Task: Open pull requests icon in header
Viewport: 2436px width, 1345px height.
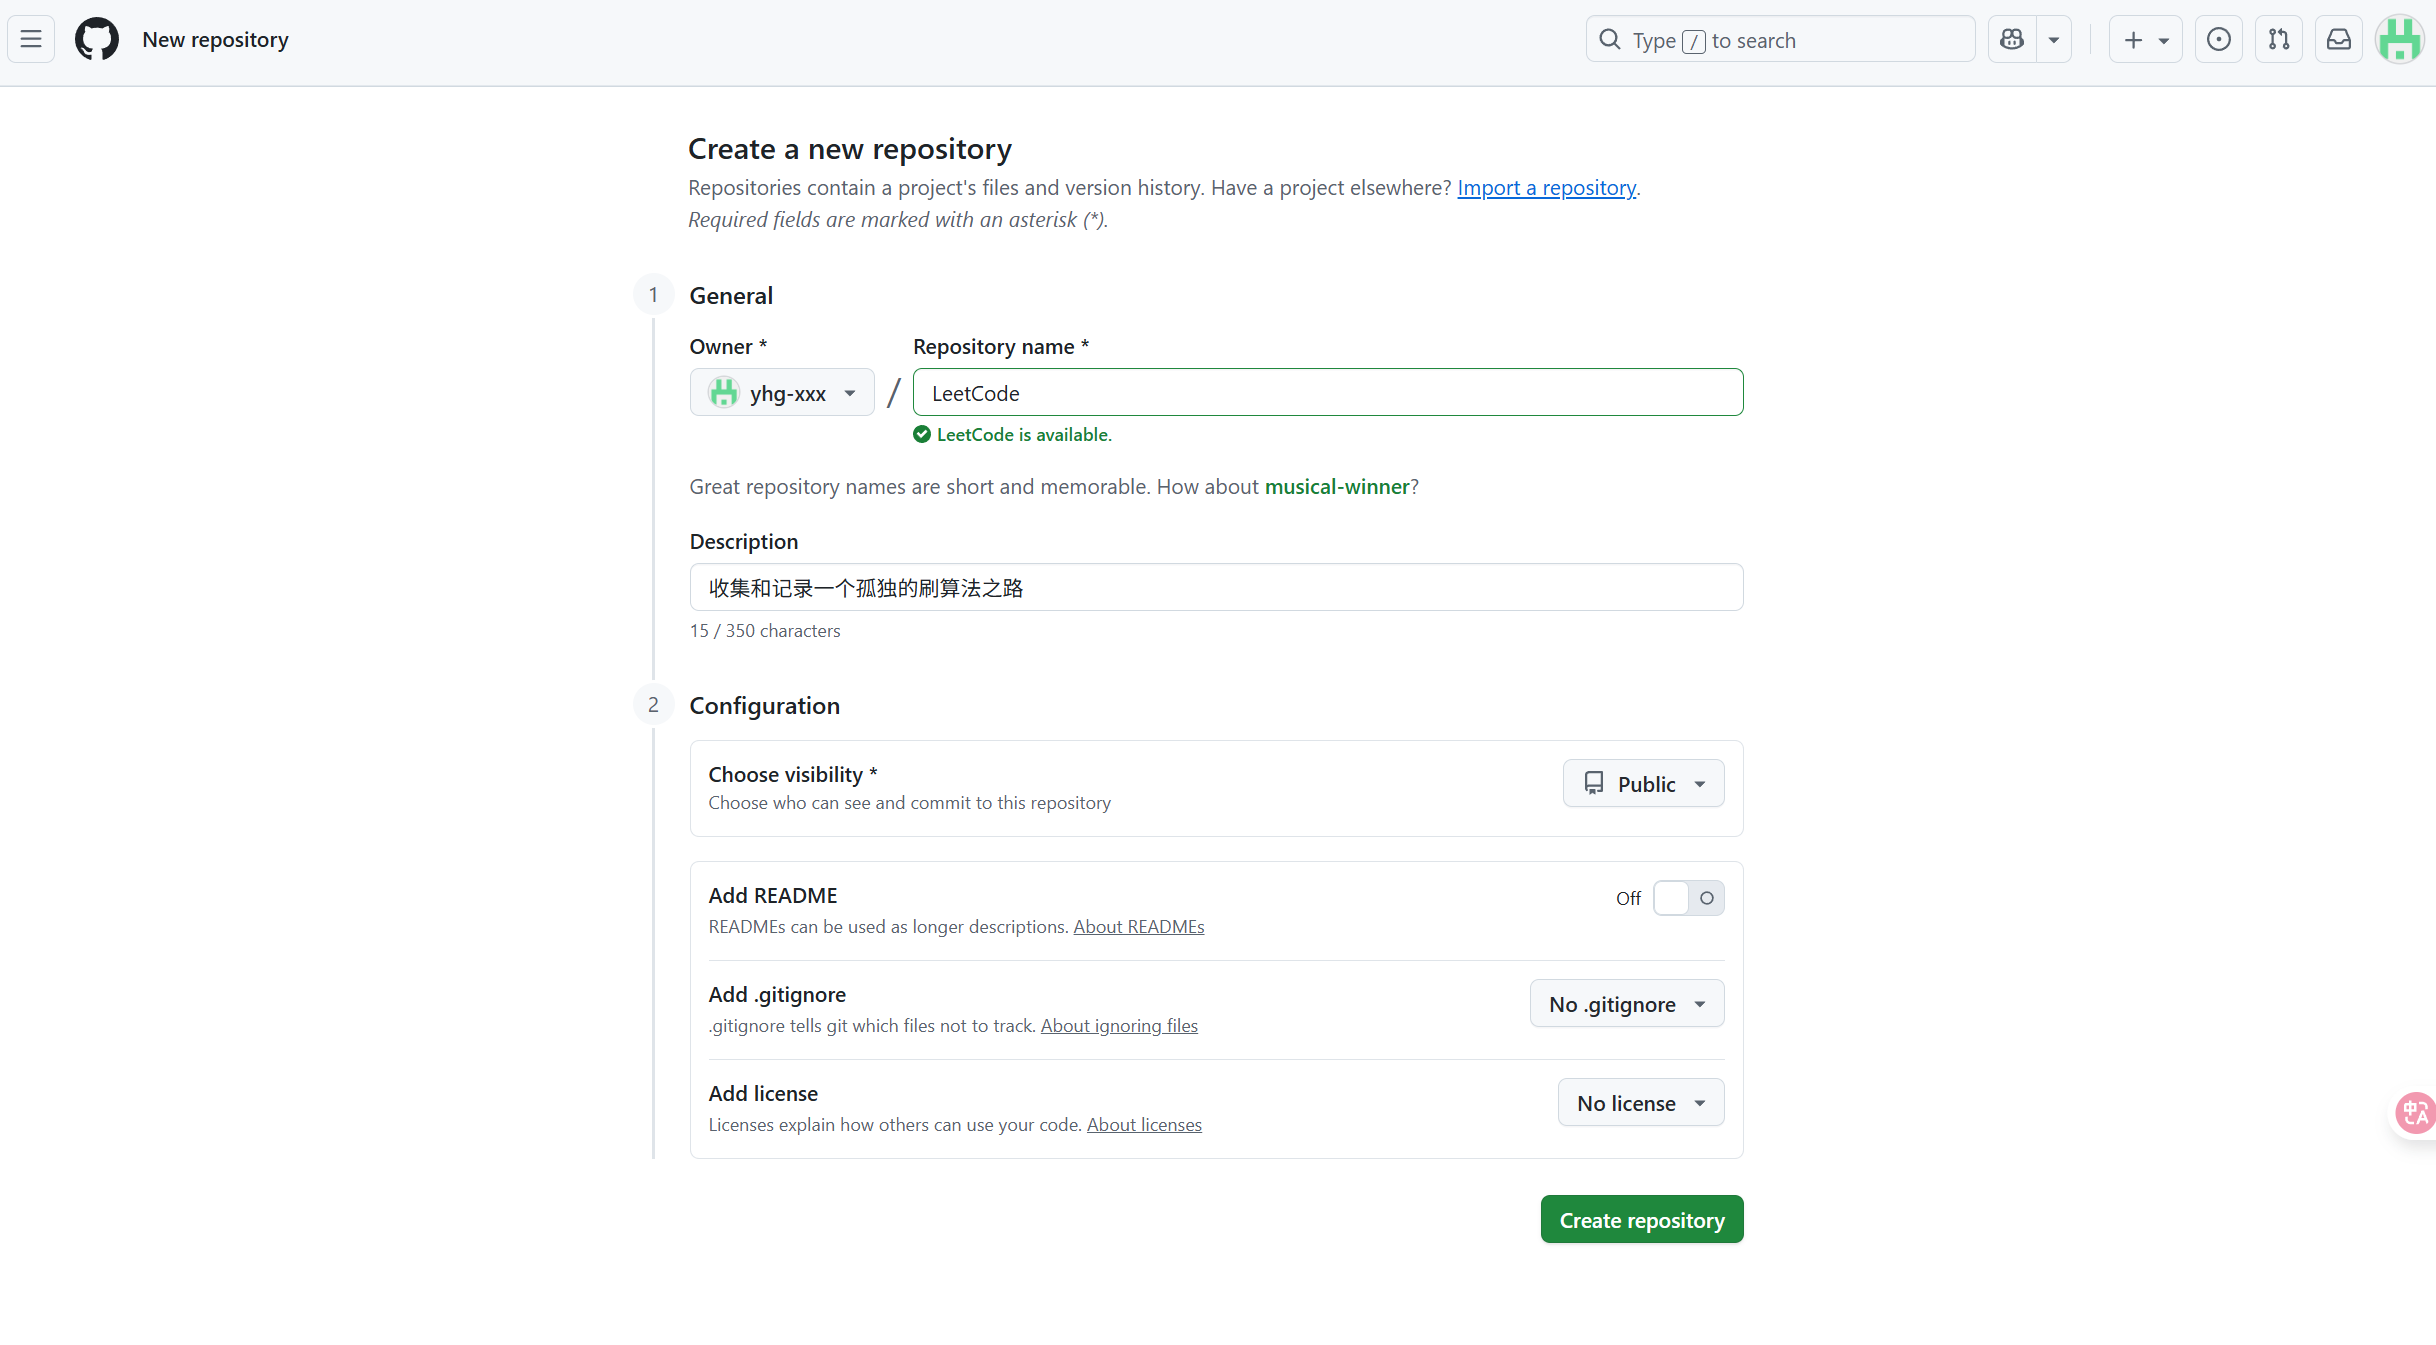Action: 2279,40
